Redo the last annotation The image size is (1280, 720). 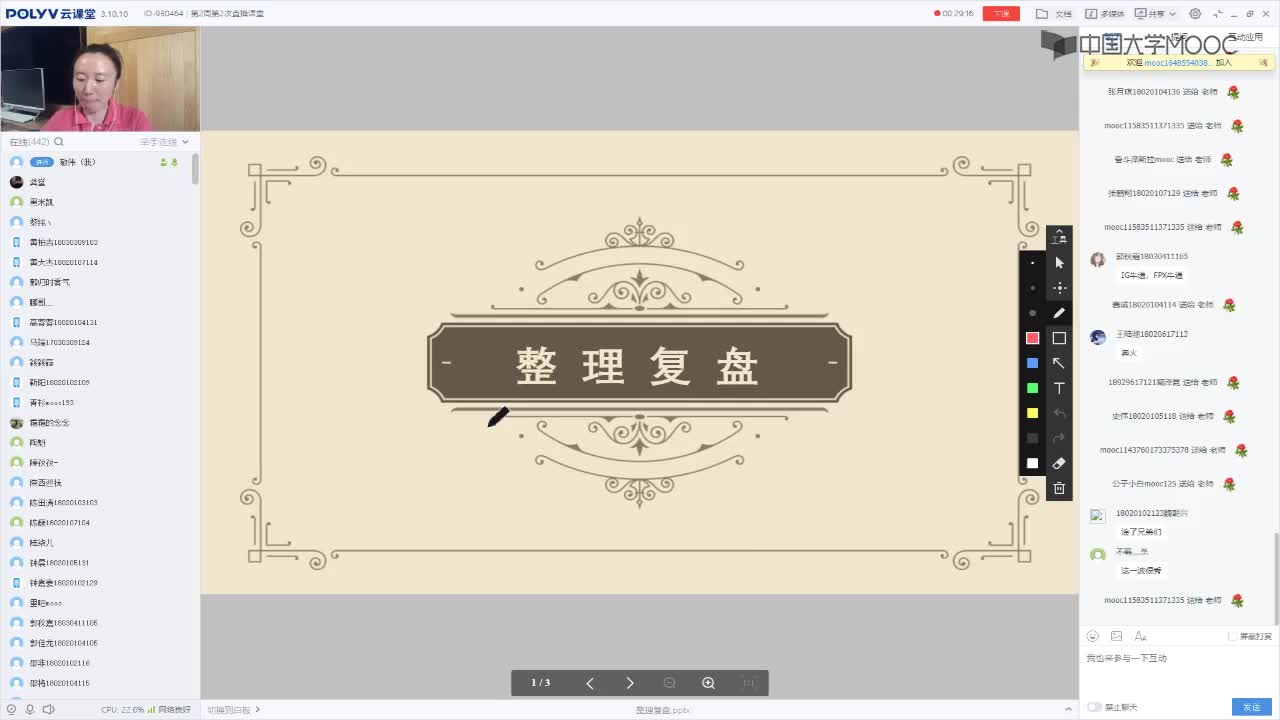point(1059,438)
